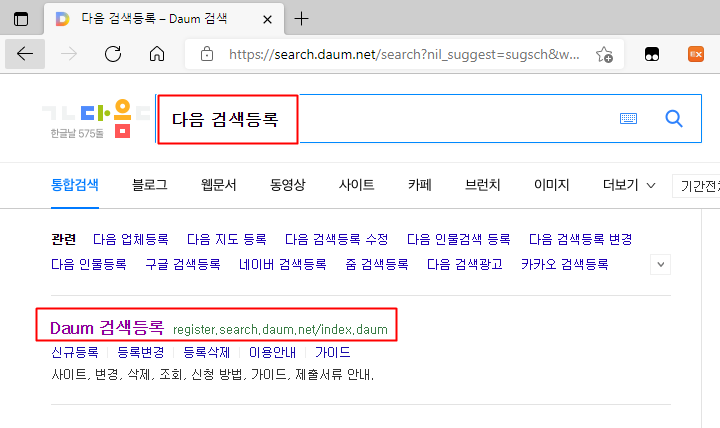
Task: Open the 이용안내 sublink
Action: pyautogui.click(x=272, y=352)
